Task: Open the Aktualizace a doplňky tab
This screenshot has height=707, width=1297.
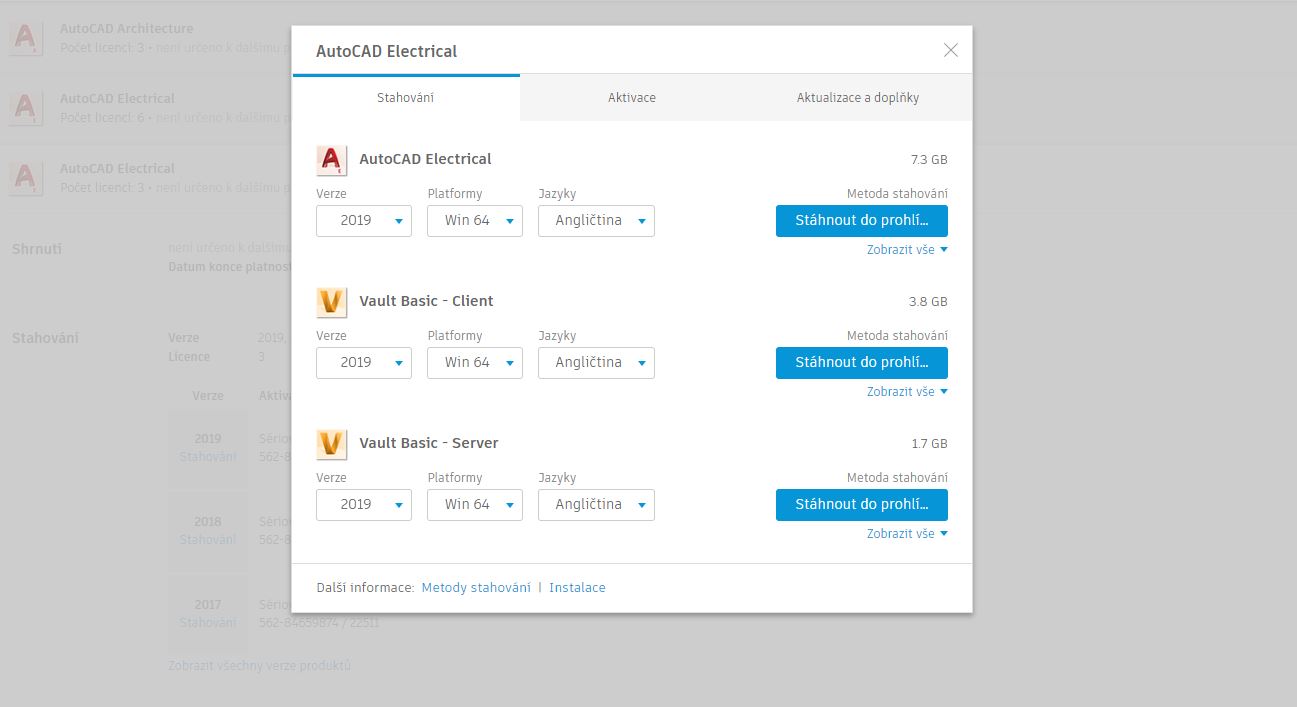Action: (858, 98)
